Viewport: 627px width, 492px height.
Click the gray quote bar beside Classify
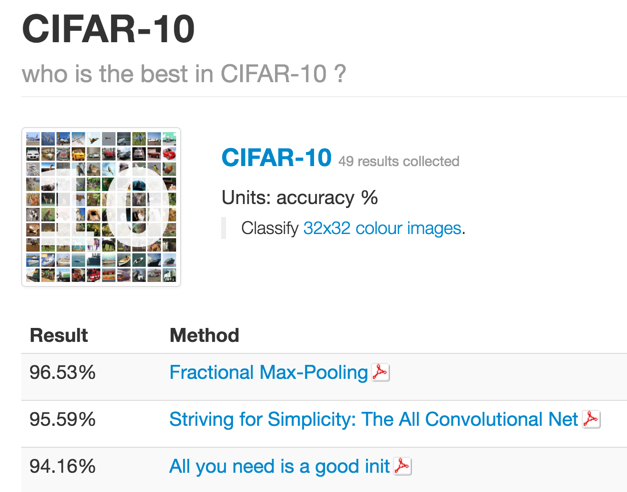(224, 228)
